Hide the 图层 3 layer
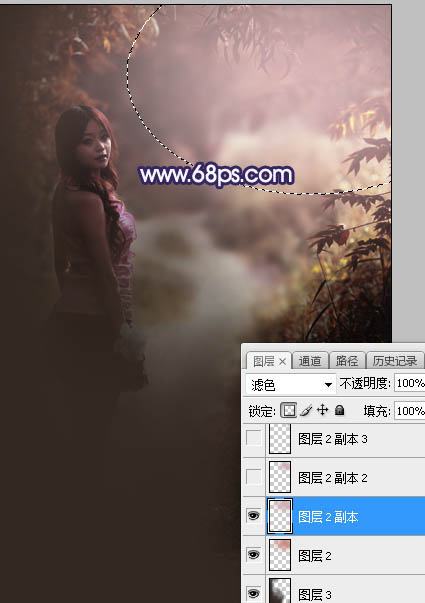Screen dimensions: 425x603 click(x=253, y=592)
